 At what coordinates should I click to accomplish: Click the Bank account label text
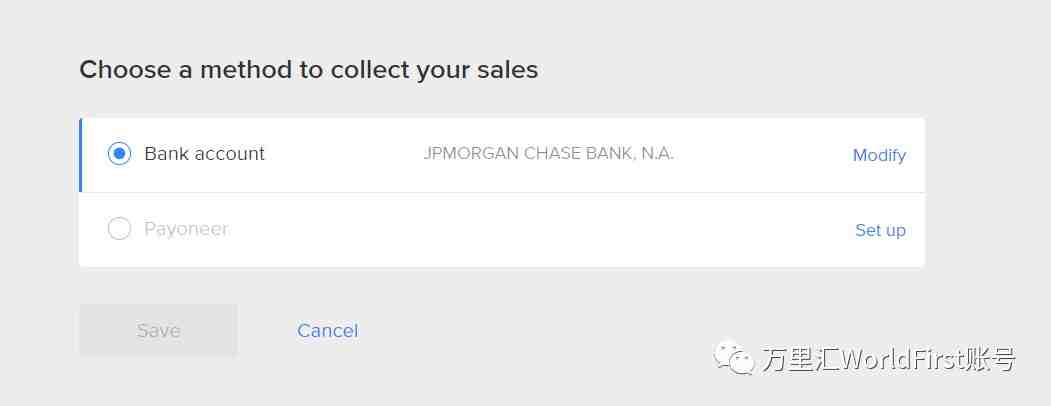tap(204, 153)
